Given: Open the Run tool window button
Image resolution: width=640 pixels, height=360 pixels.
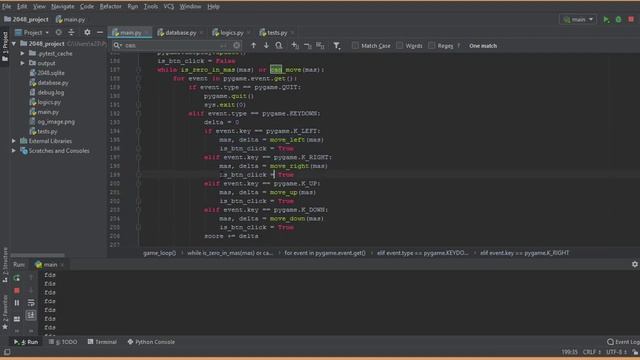Looking at the screenshot, I should tap(26, 342).
